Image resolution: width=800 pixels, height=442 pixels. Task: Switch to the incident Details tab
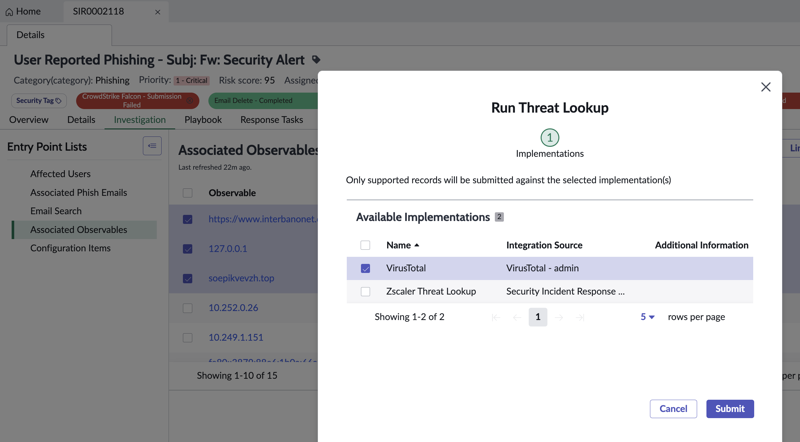click(x=81, y=119)
